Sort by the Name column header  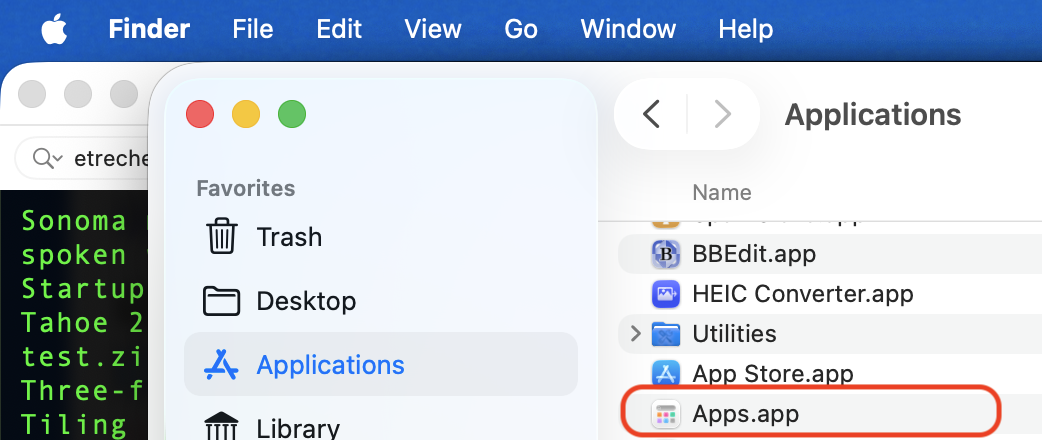(x=721, y=192)
